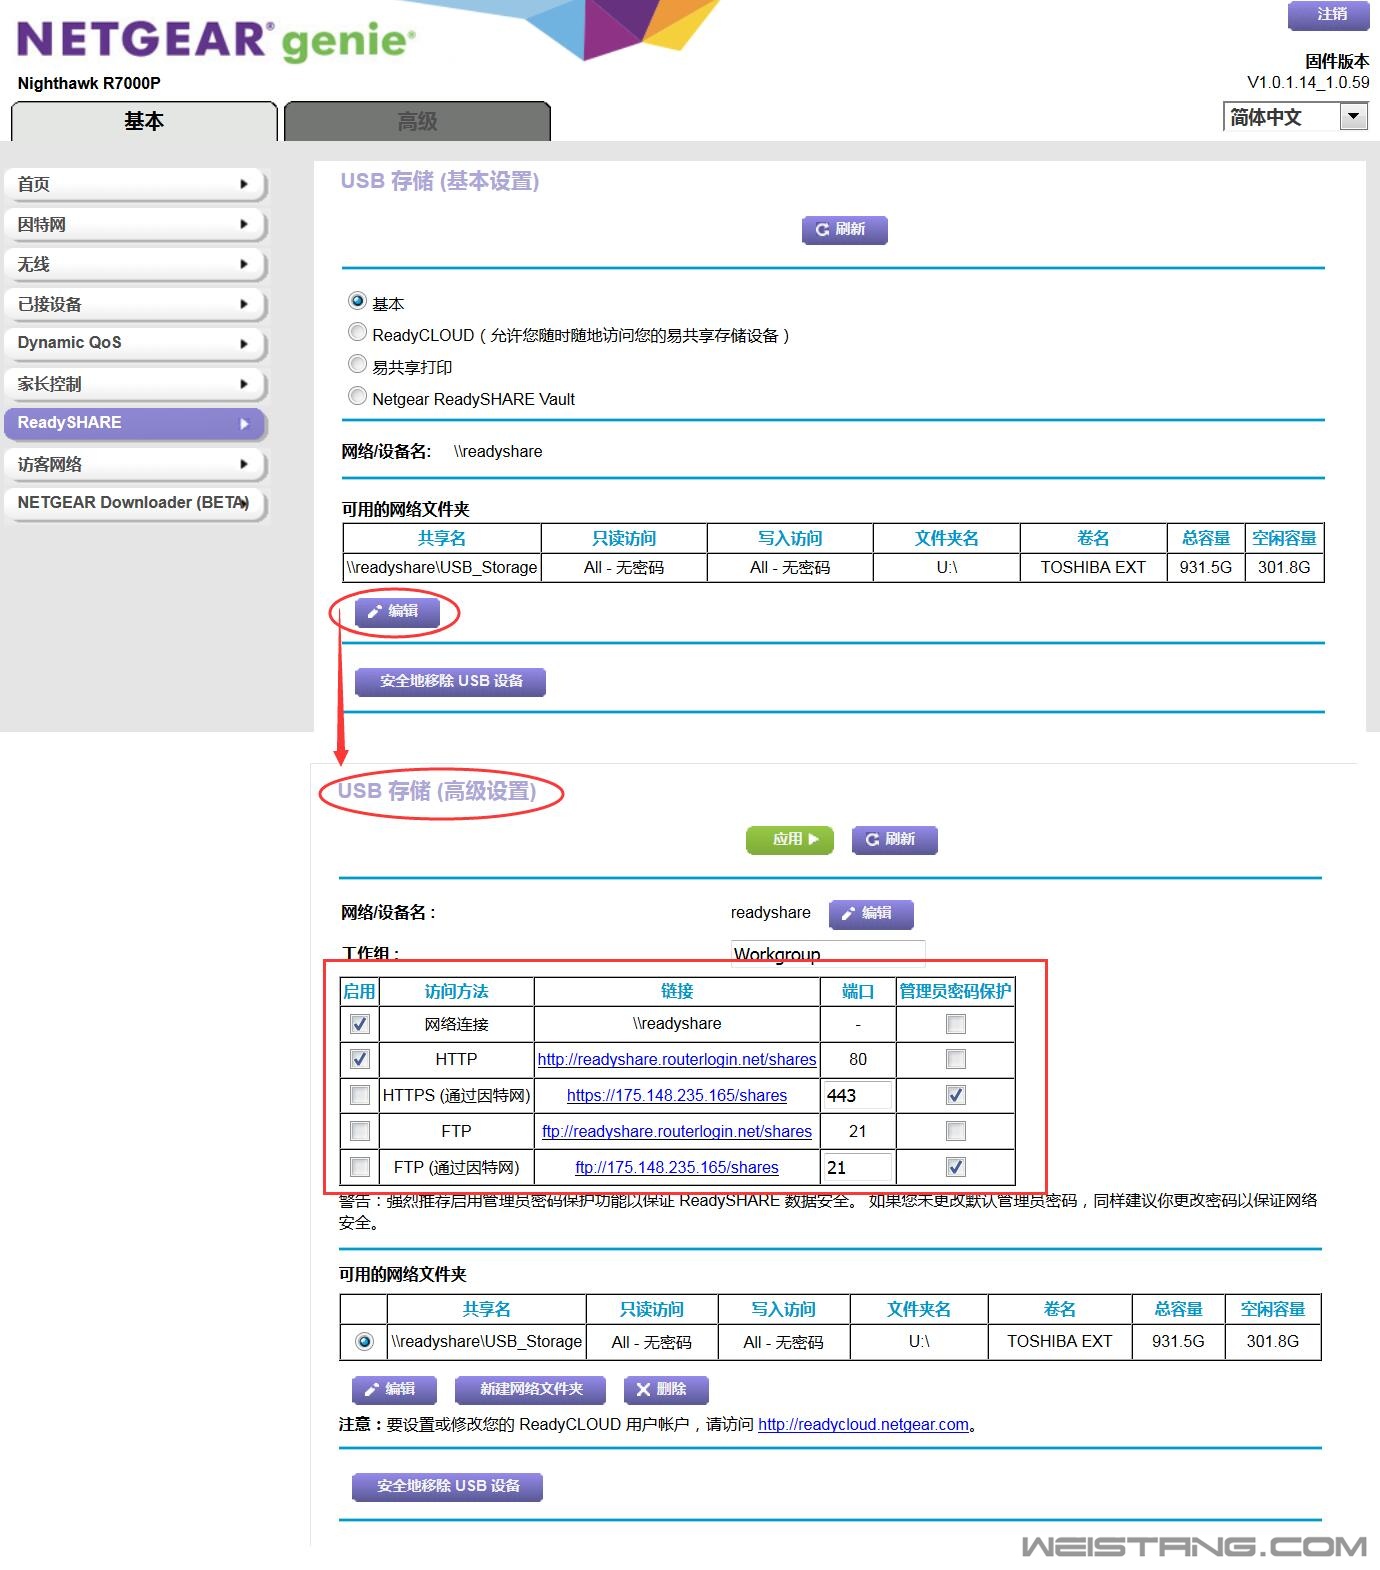
Task: Select the 基本 radio option
Action: coord(357,301)
